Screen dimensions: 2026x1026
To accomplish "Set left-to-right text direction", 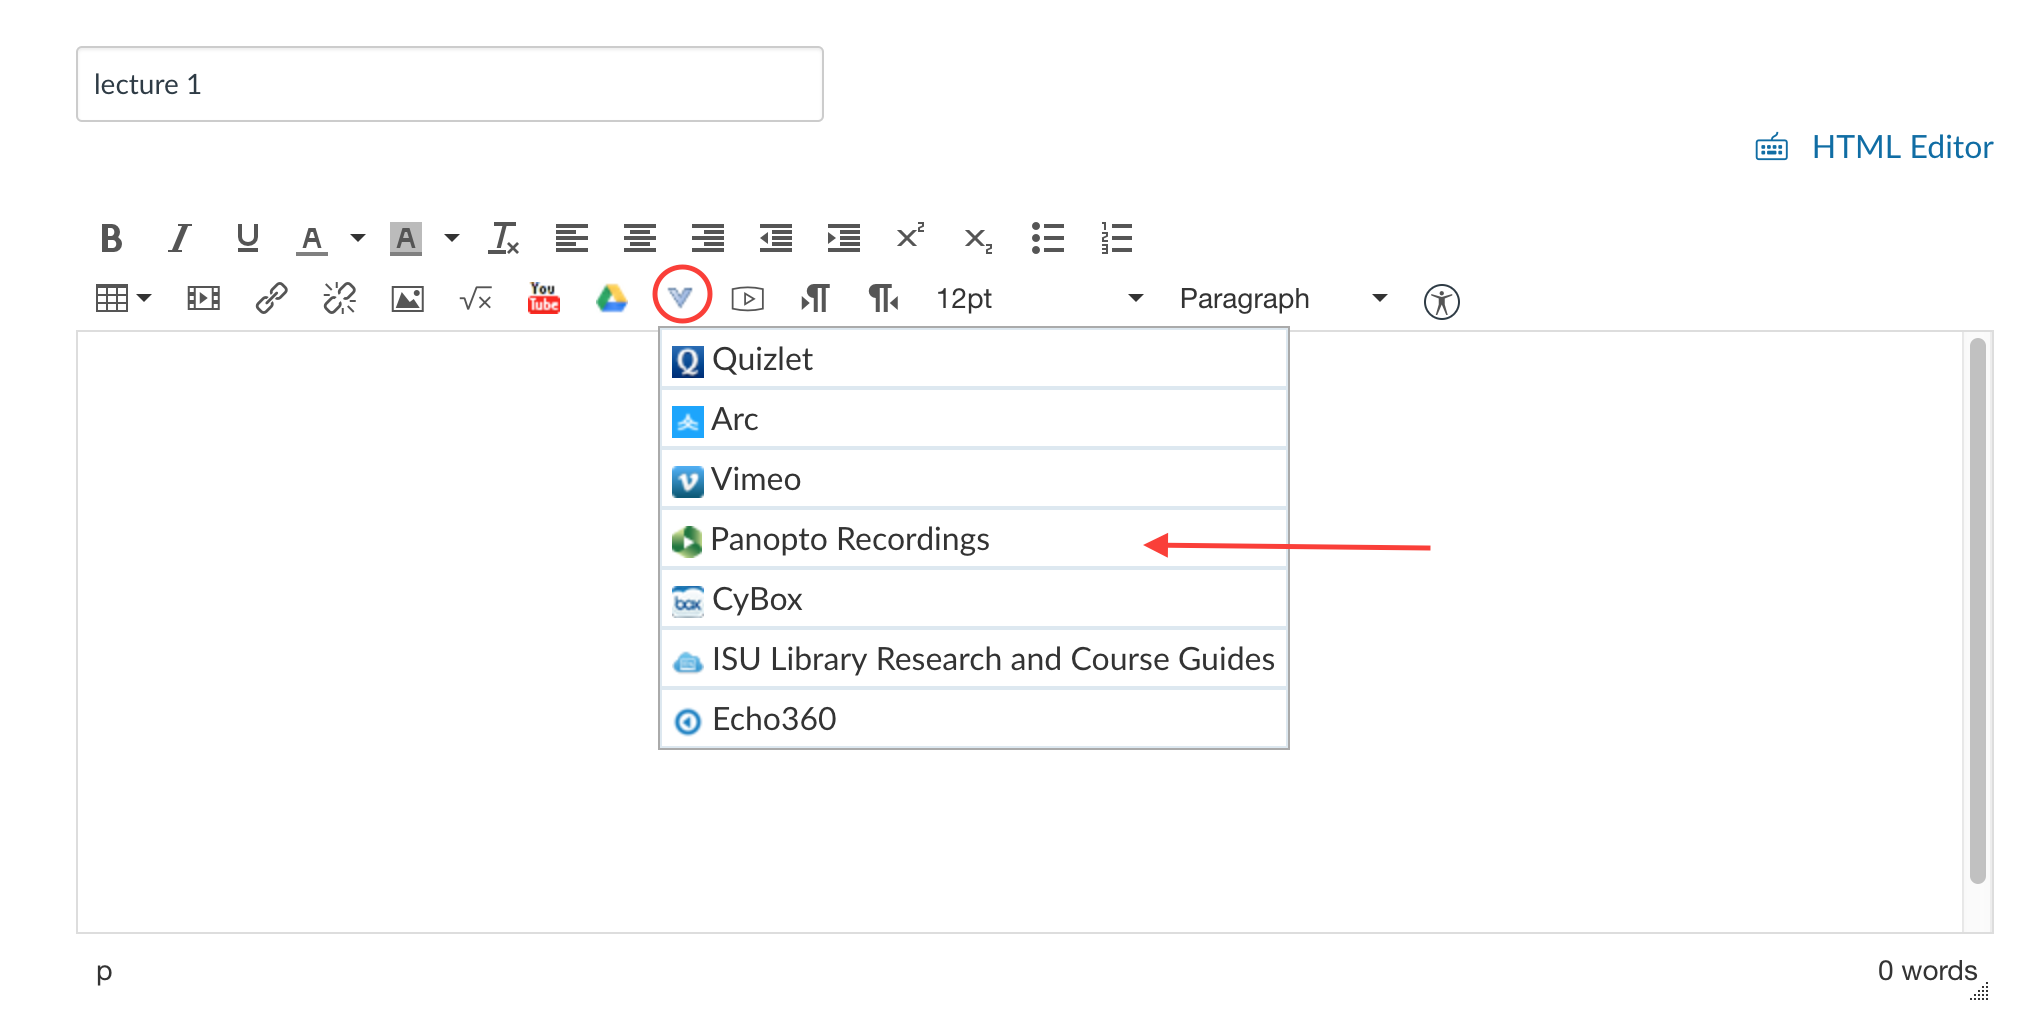I will tap(815, 298).
